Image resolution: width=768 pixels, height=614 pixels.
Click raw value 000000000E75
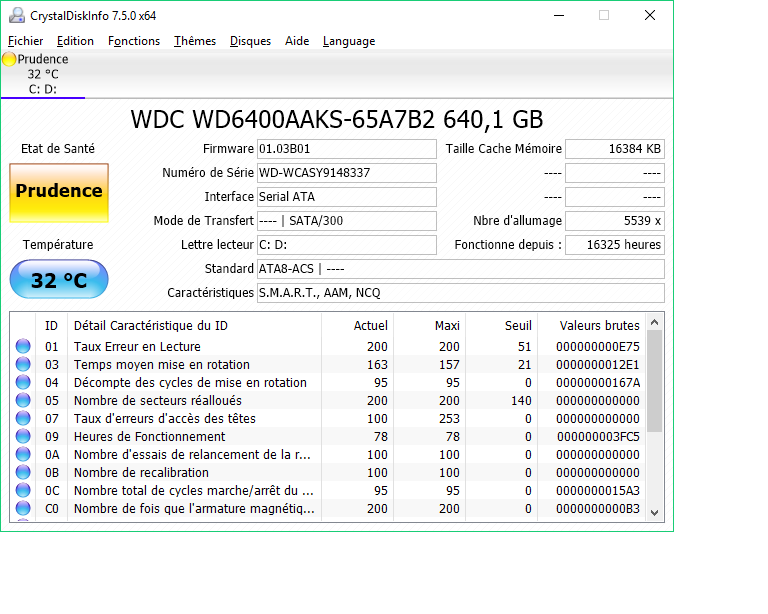point(598,347)
